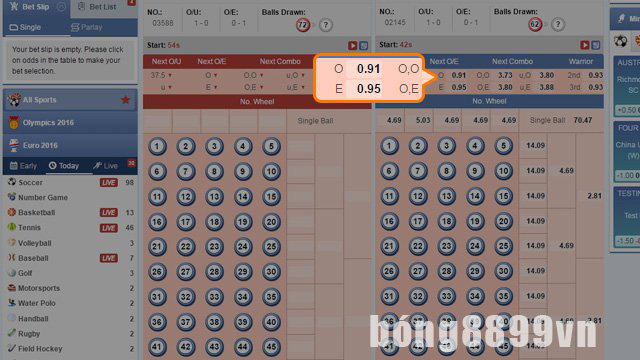
Task: Open the Olympics 2016 section
Action: click(x=70, y=122)
